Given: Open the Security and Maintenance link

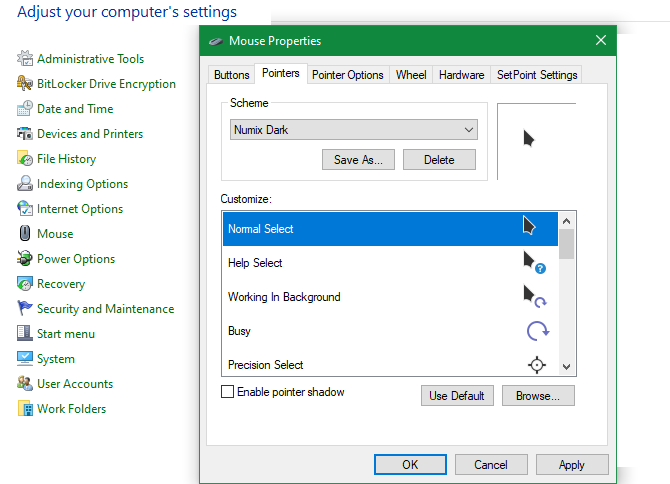Looking at the screenshot, I should [x=106, y=308].
